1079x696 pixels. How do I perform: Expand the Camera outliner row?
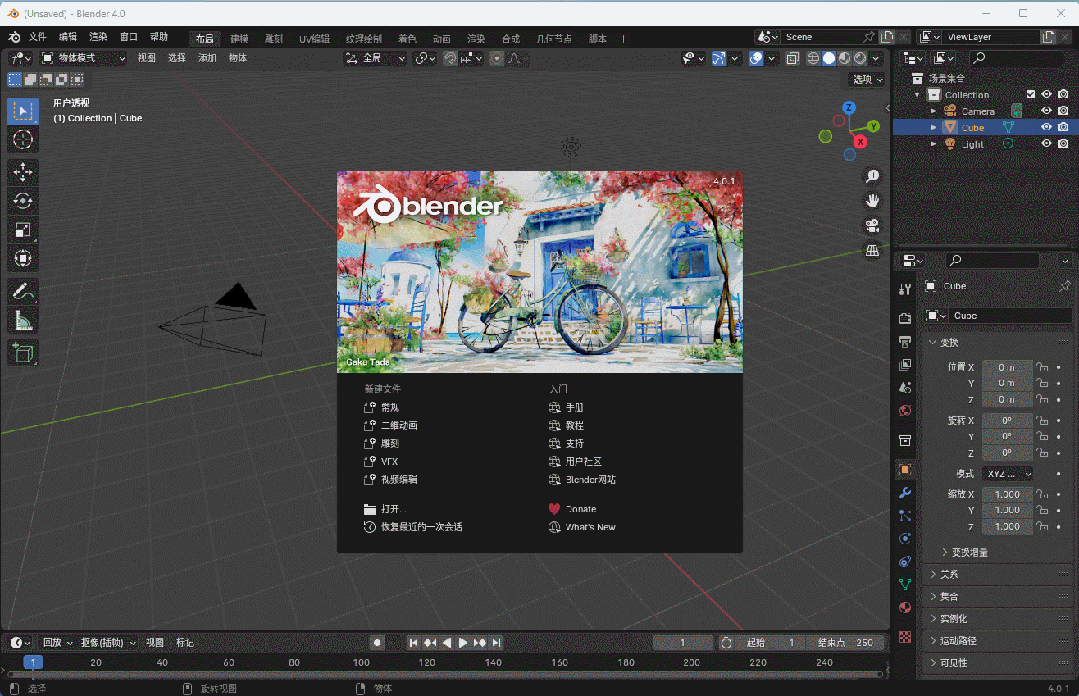point(933,111)
